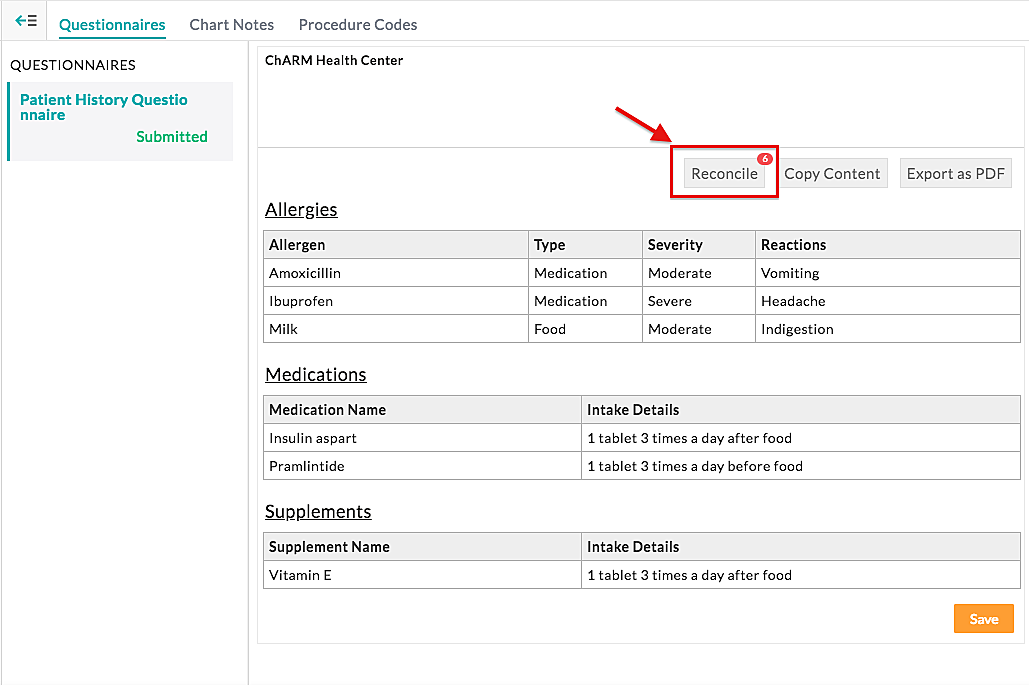Open the Procedure Codes tab
The height and width of the screenshot is (685, 1029).
click(x=358, y=24)
